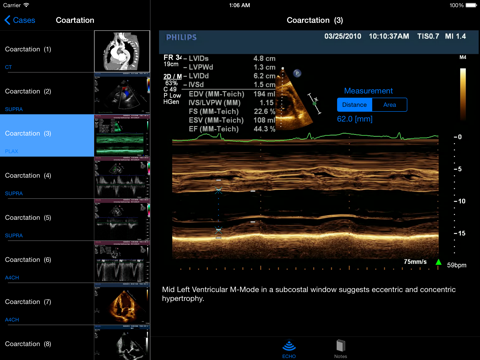Click the Wi-Fi icon in status bar
The height and width of the screenshot is (360, 480).
click(x=26, y=5)
